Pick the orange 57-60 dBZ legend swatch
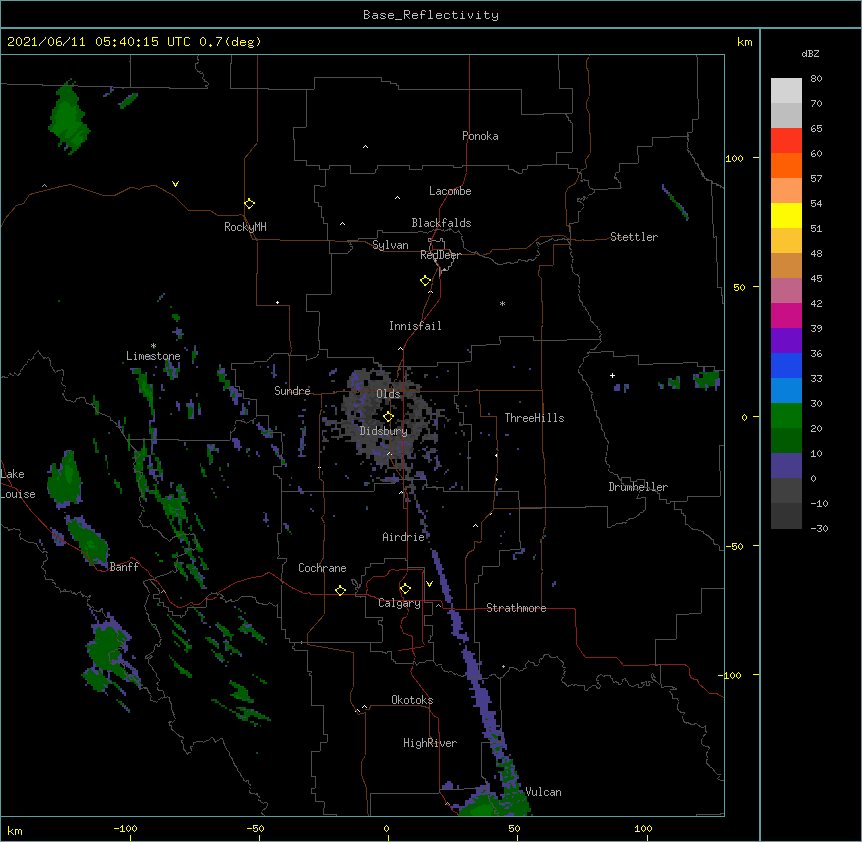 786,165
